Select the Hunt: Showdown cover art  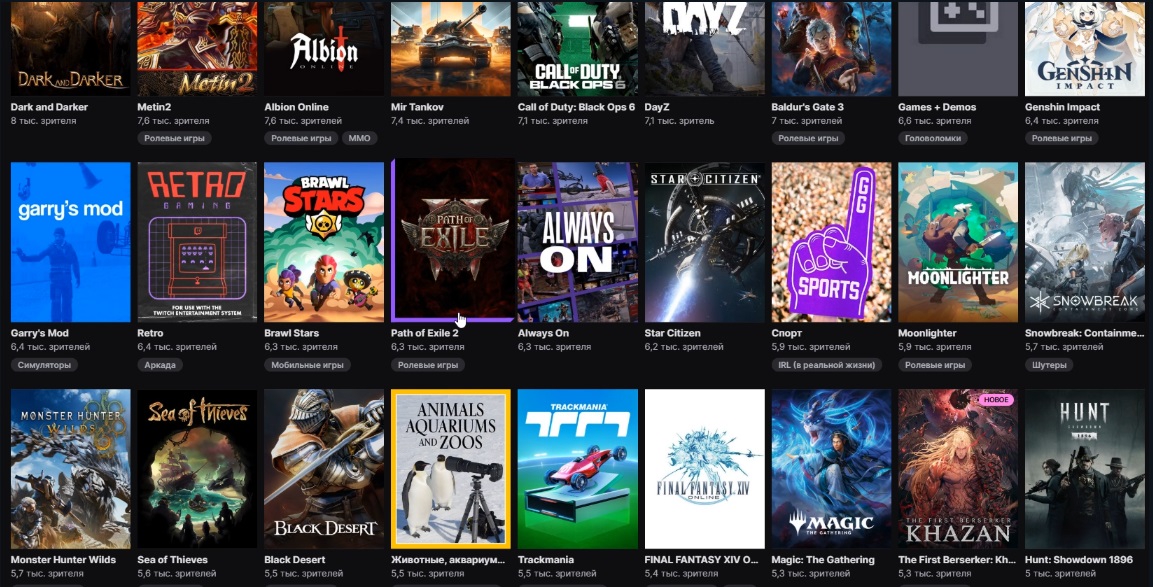pos(1085,469)
